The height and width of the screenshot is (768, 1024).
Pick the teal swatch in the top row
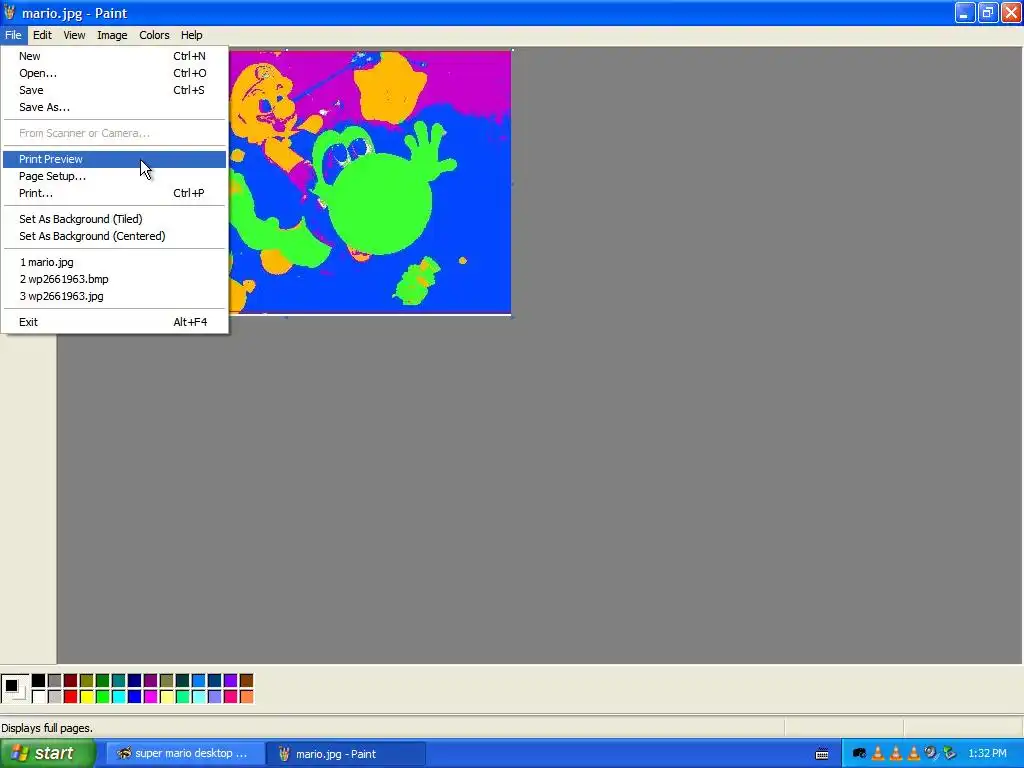point(118,680)
